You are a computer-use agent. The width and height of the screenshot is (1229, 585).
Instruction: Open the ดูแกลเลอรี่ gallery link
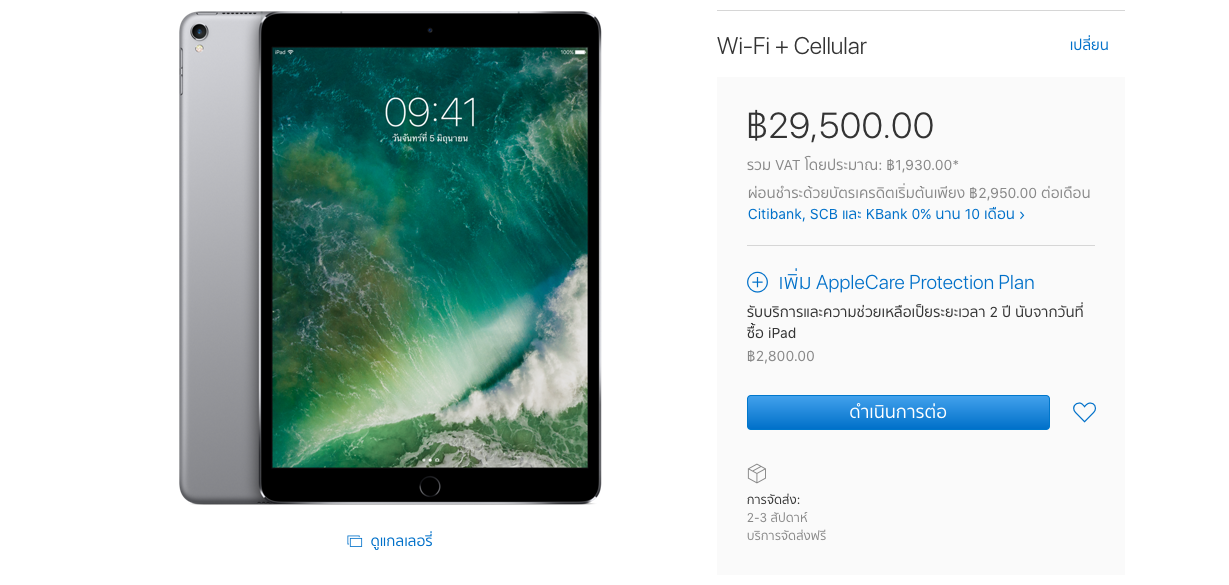(401, 541)
